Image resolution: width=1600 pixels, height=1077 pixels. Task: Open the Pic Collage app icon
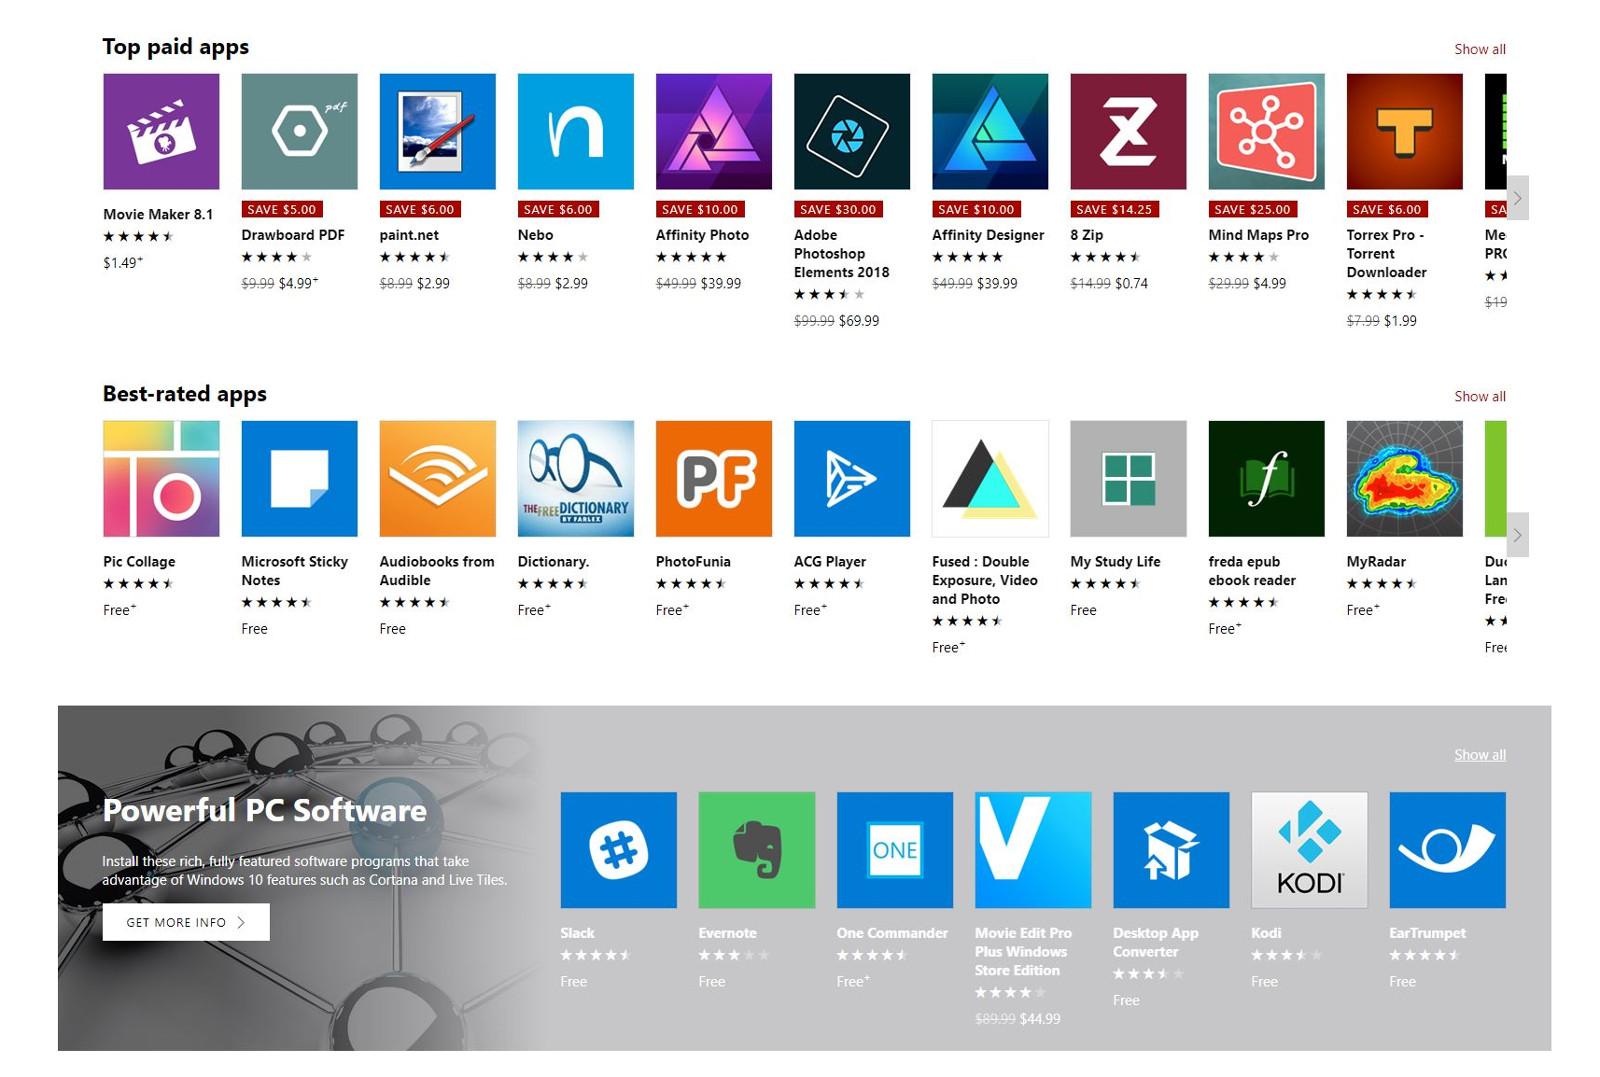(161, 478)
